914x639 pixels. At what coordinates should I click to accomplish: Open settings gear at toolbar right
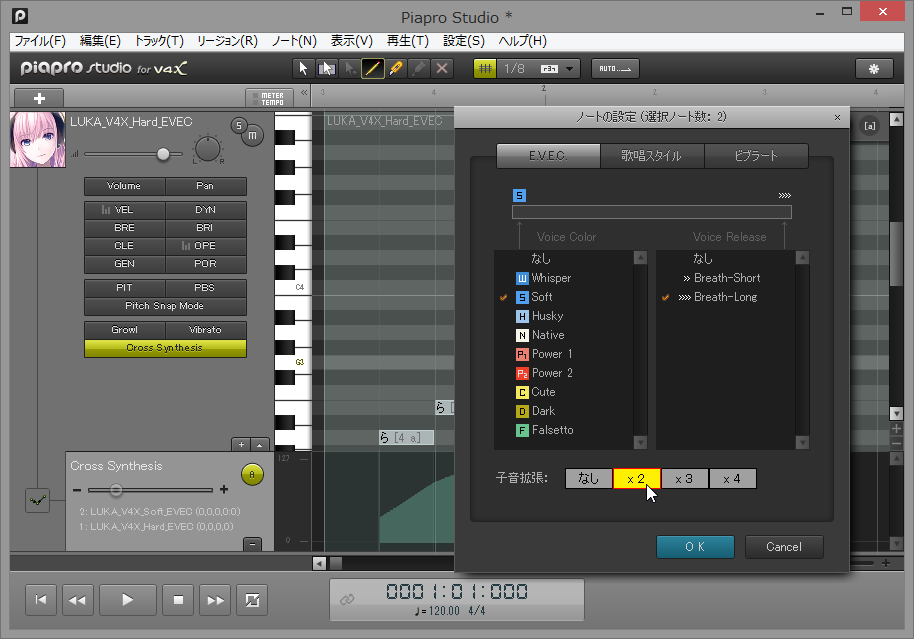pos(874,69)
